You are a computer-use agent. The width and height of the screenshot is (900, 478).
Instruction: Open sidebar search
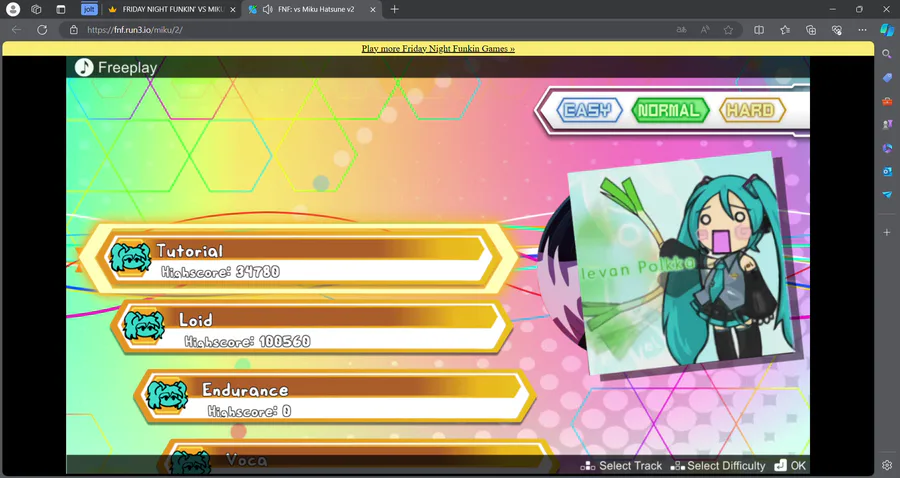[x=887, y=54]
